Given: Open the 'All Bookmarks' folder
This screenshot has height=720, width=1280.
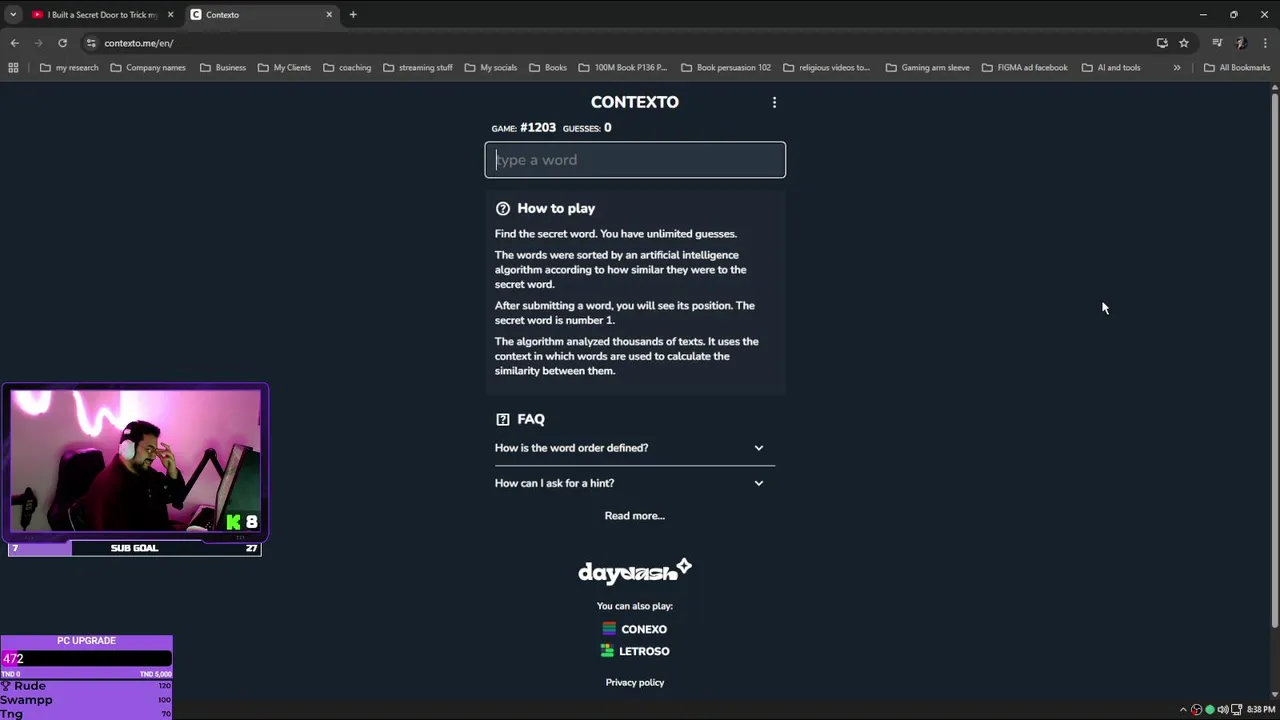Looking at the screenshot, I should click(x=1237, y=68).
